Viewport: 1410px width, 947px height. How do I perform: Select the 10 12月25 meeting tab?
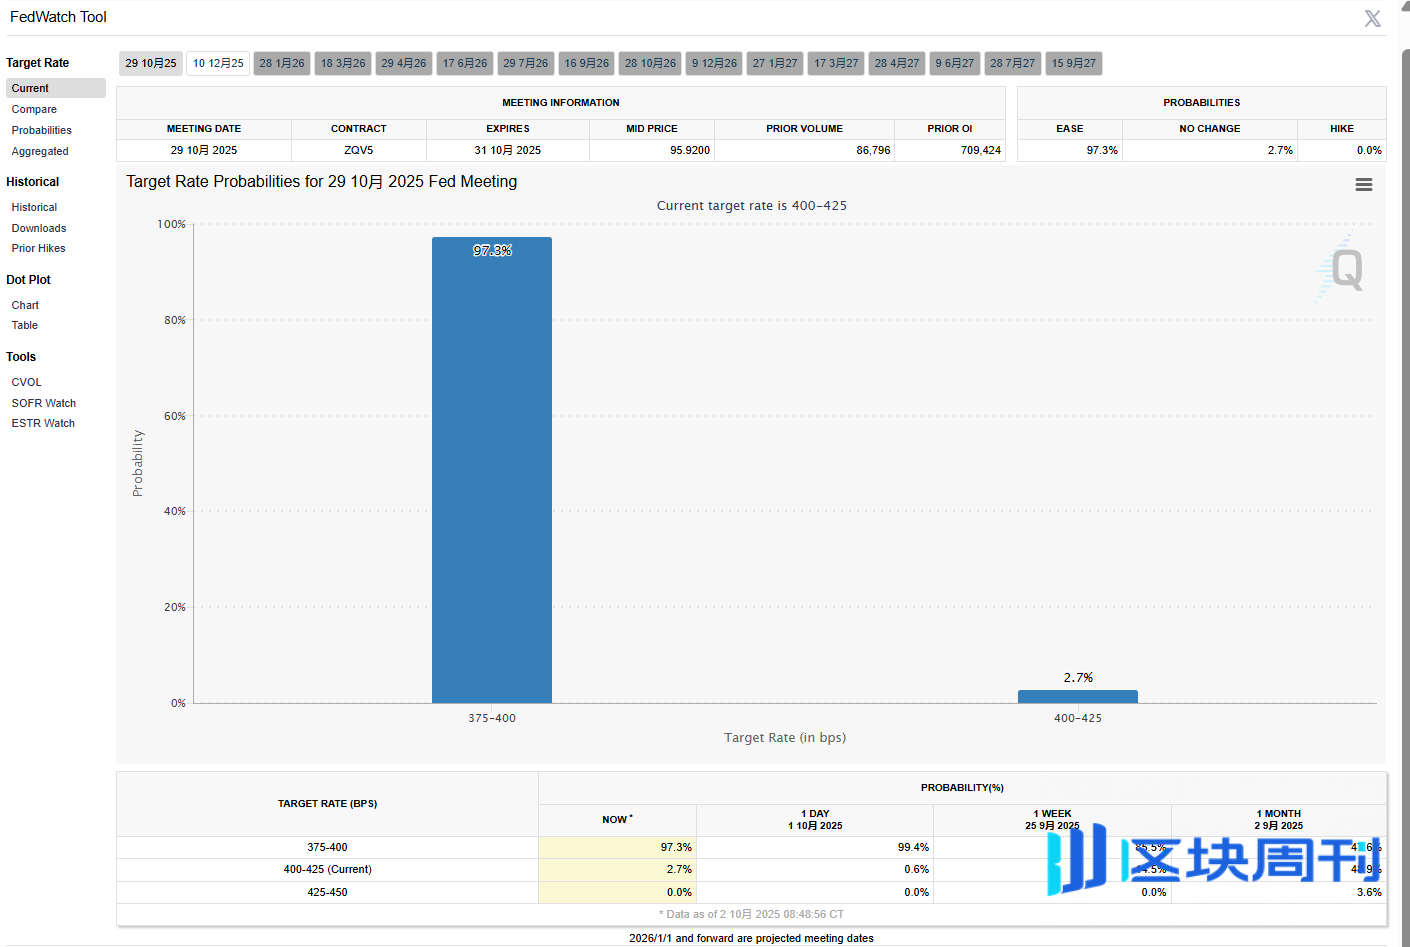[218, 63]
